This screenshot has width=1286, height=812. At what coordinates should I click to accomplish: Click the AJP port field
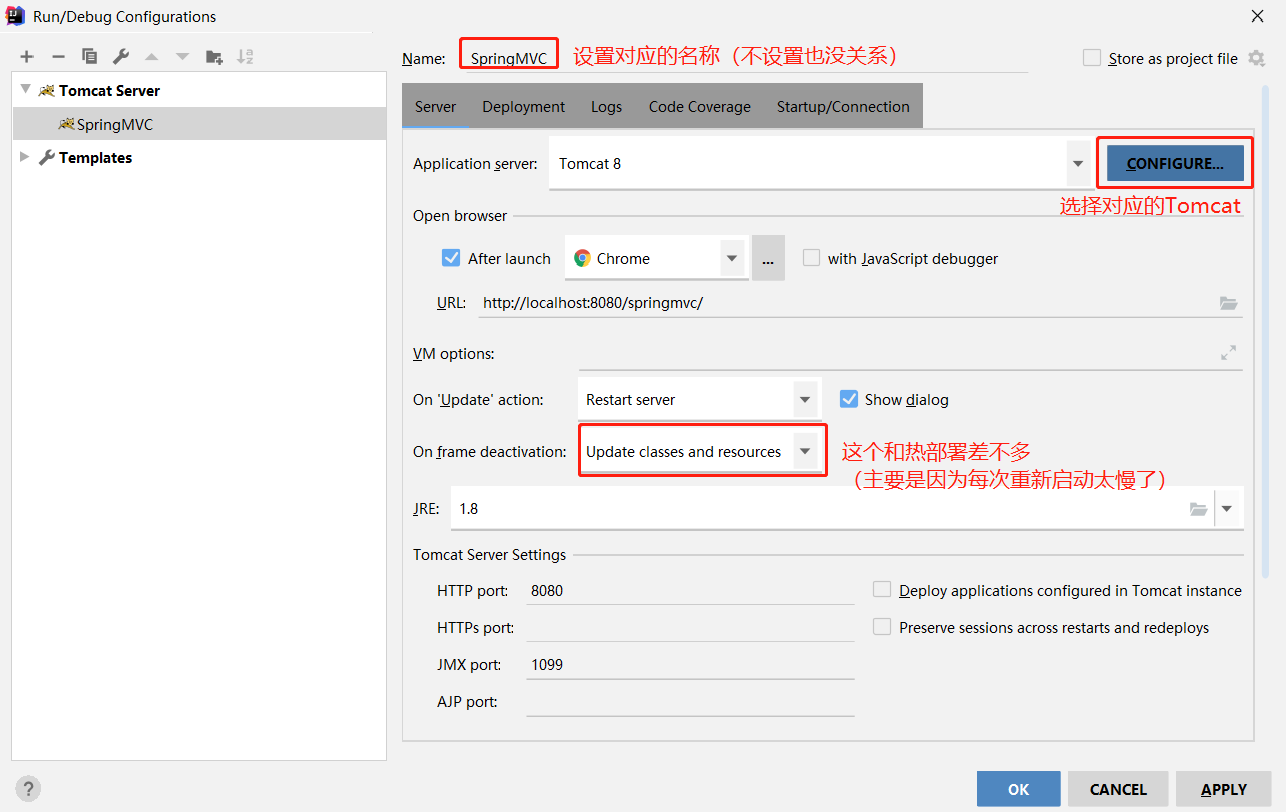(x=690, y=701)
